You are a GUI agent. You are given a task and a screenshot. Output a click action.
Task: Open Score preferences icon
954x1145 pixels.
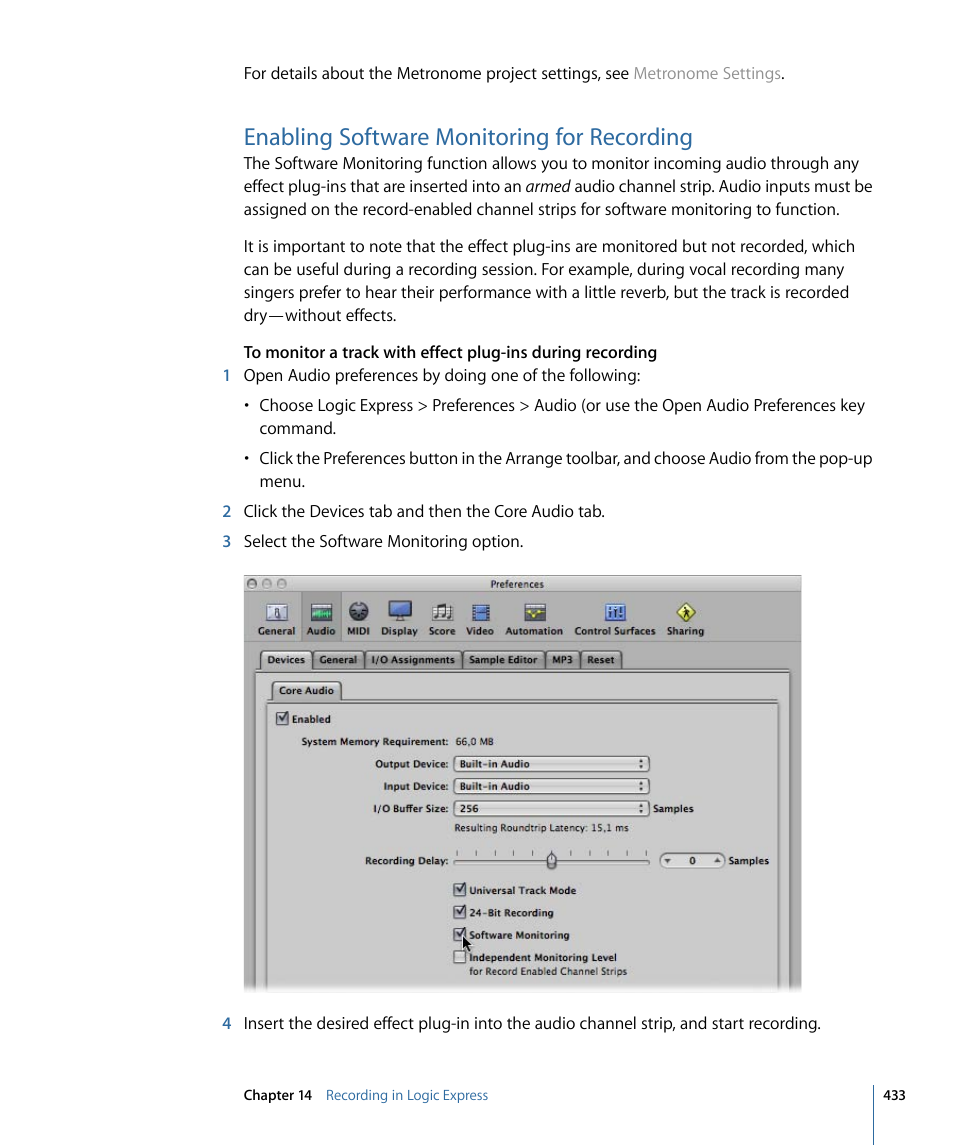(441, 619)
